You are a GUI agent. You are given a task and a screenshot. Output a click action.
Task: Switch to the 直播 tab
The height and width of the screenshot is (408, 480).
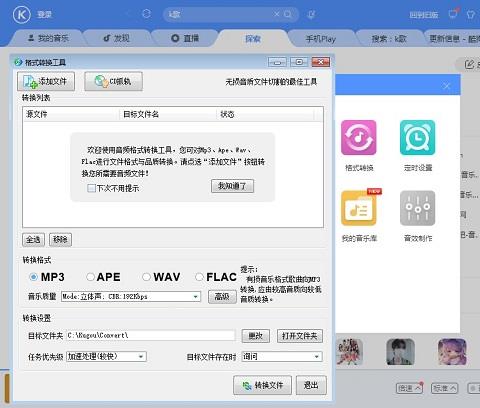pos(185,38)
